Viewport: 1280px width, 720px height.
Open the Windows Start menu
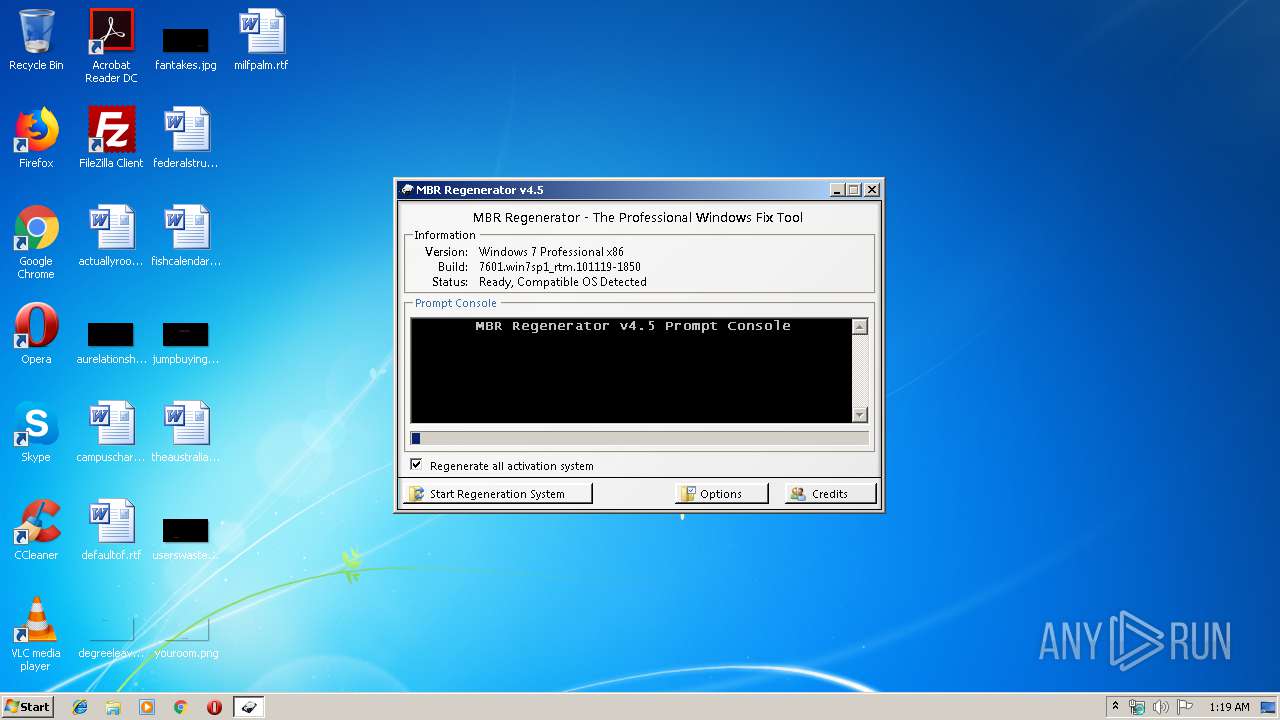click(x=27, y=707)
